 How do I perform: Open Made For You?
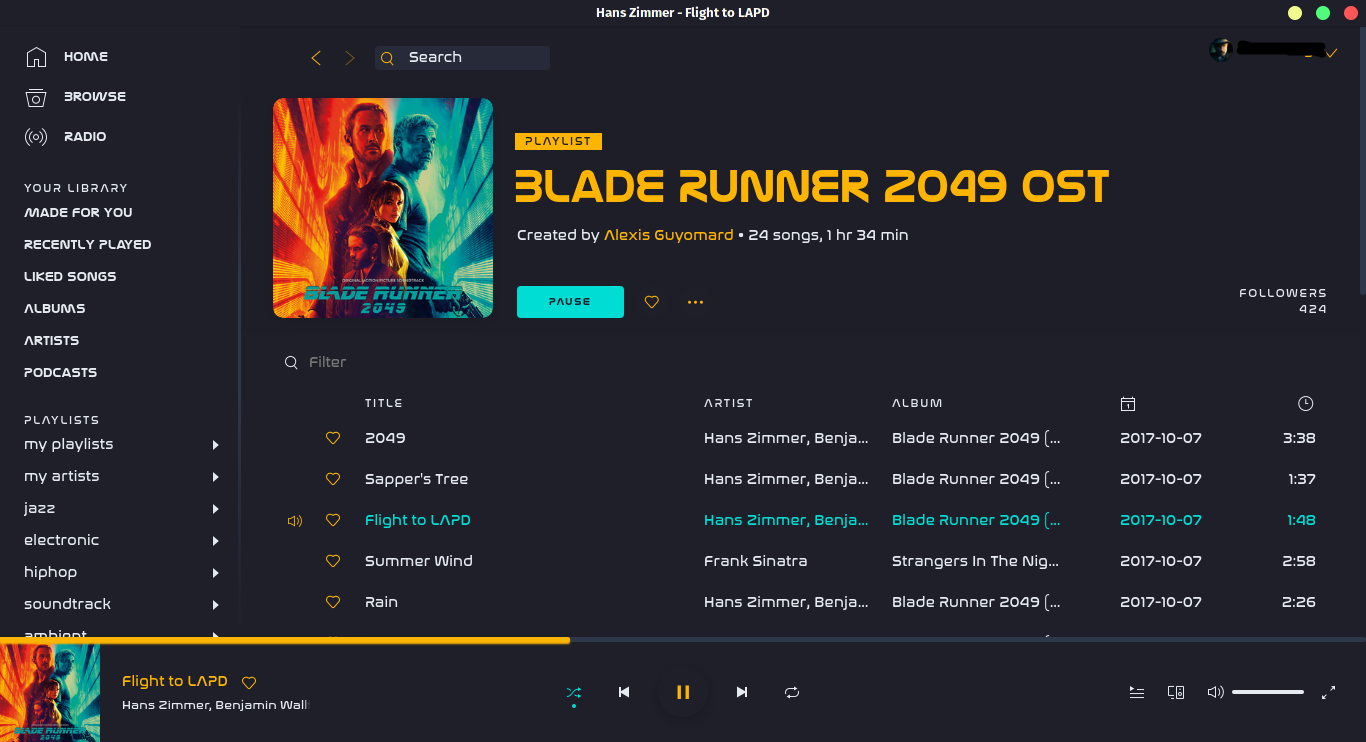coord(78,212)
